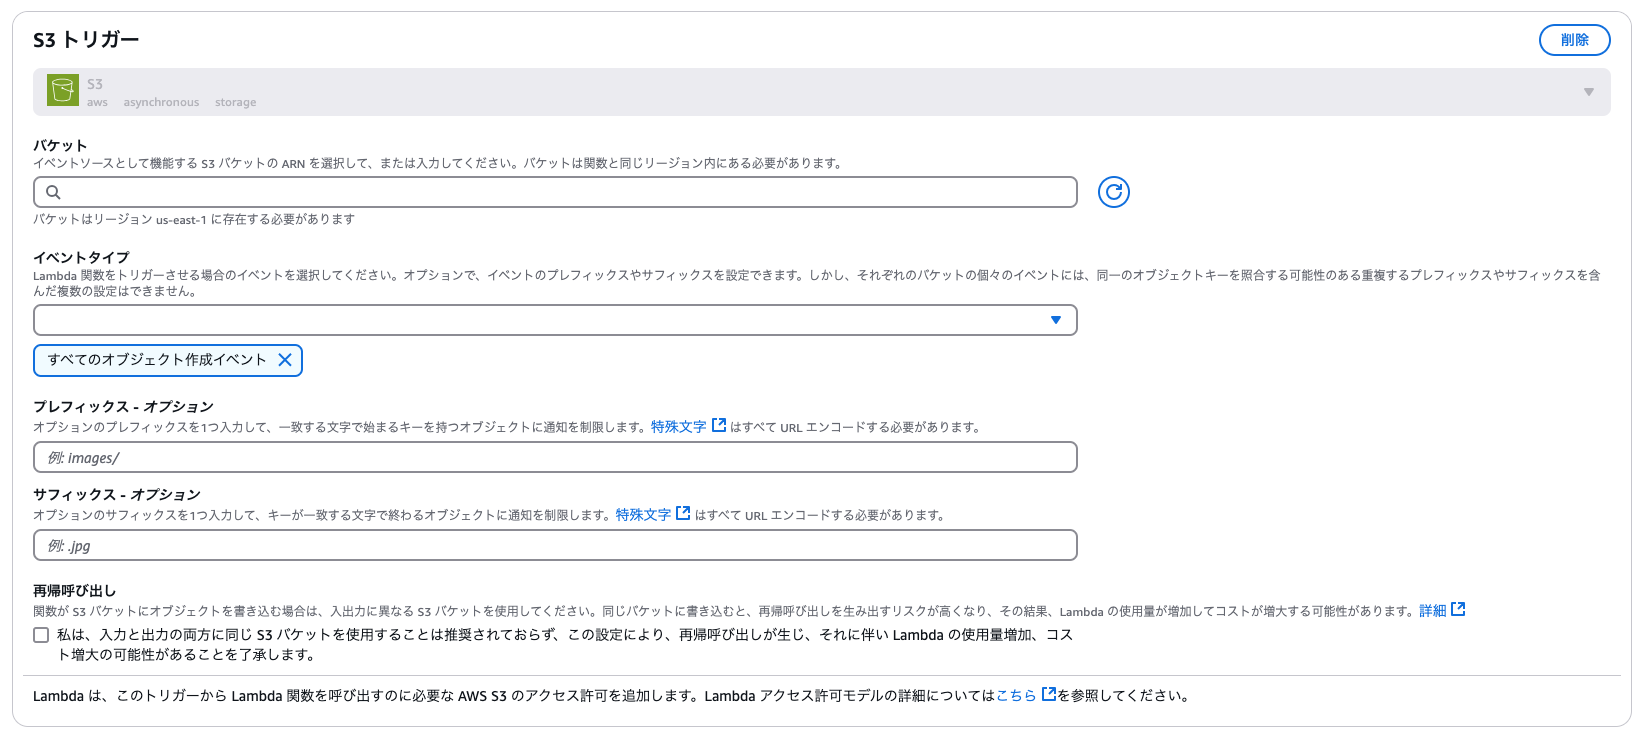This screenshot has width=1641, height=731.
Task: Open 特殊文字 link in prefix description
Action: point(678,427)
